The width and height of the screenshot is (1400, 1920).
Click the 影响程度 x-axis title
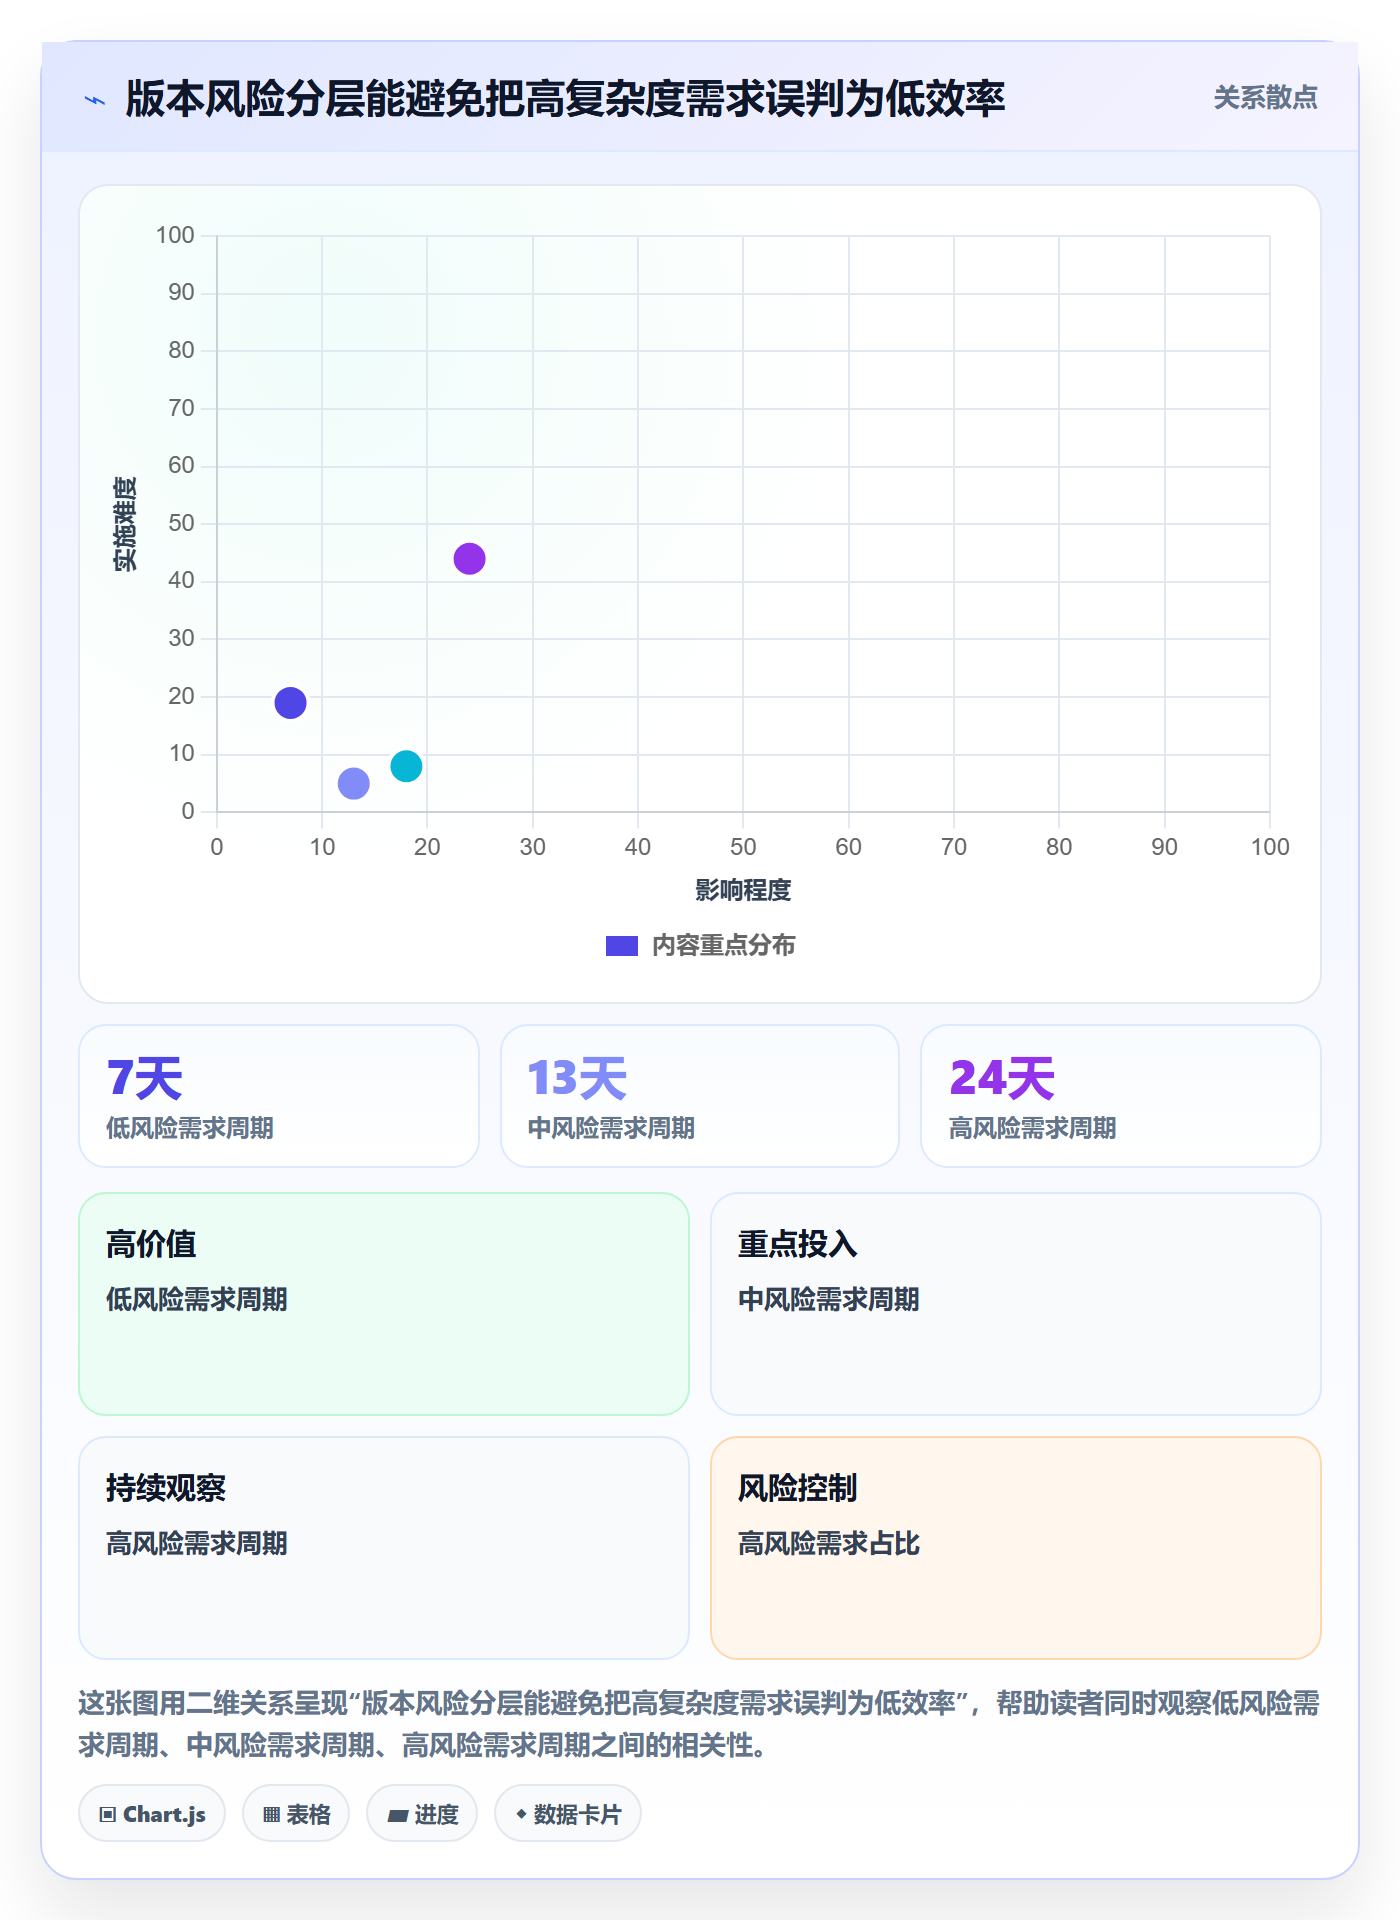tap(743, 890)
